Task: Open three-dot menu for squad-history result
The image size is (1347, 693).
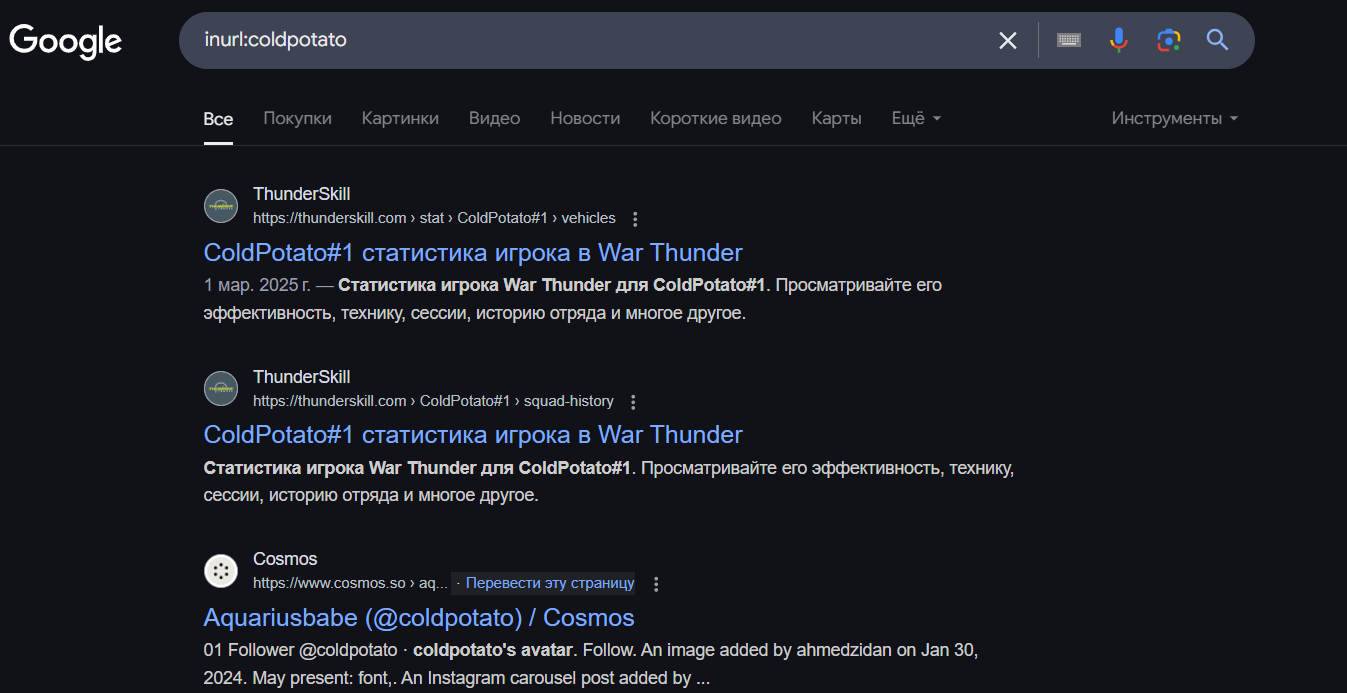Action: (633, 402)
